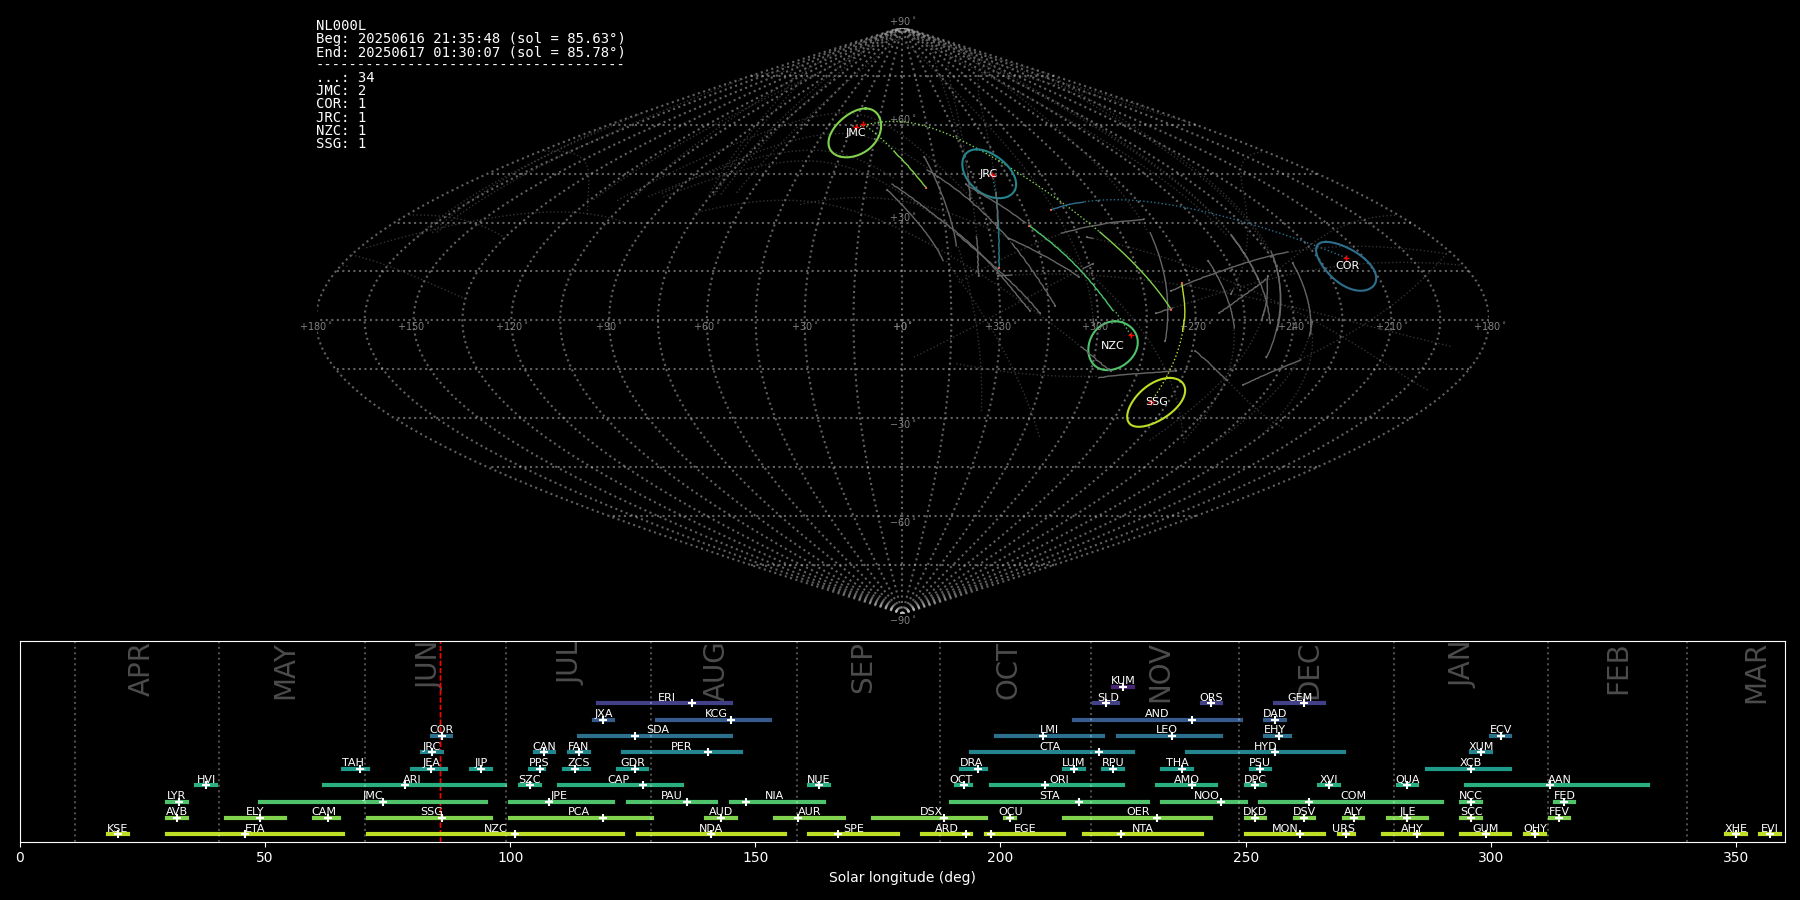
Task: Click the EVI shower peak marker
Action: tap(1769, 834)
